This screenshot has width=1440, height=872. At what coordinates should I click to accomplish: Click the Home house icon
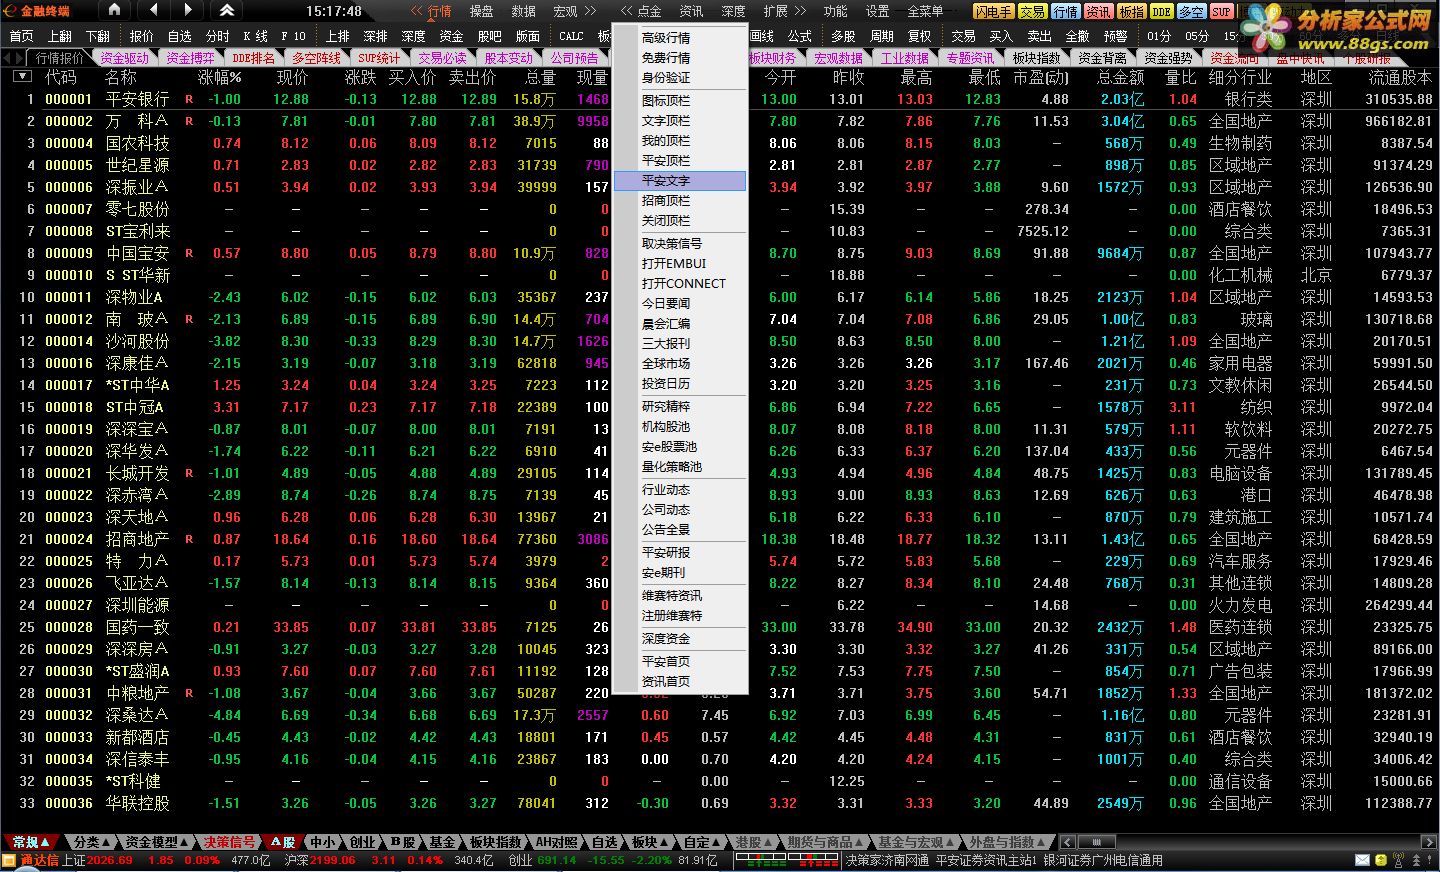coord(114,10)
